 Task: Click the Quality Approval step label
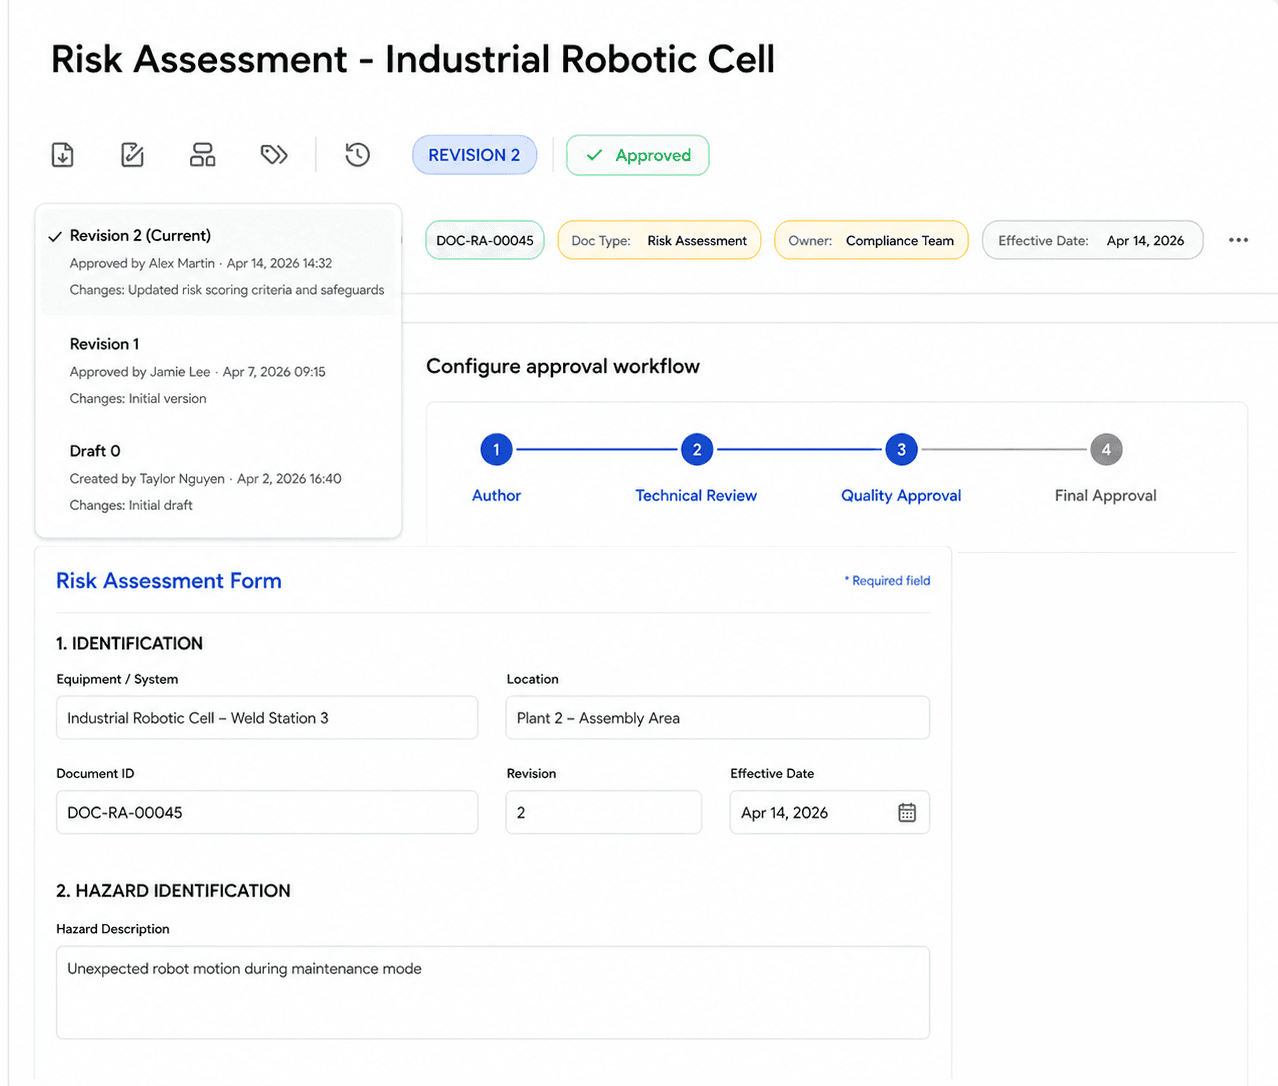coord(901,495)
